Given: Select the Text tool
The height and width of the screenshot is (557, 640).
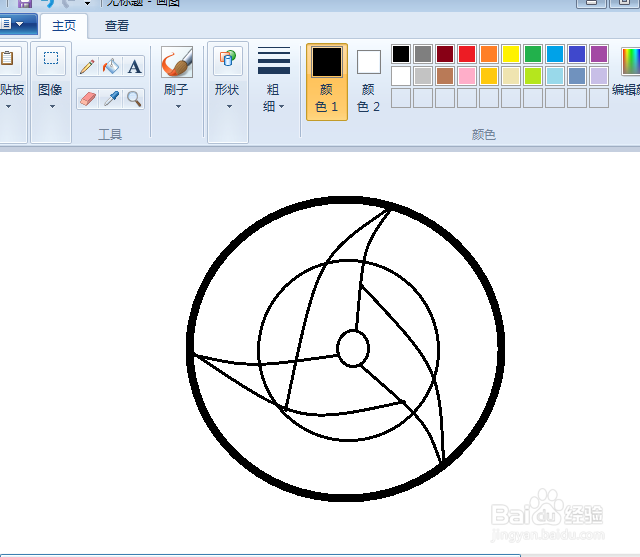Looking at the screenshot, I should [x=134, y=66].
